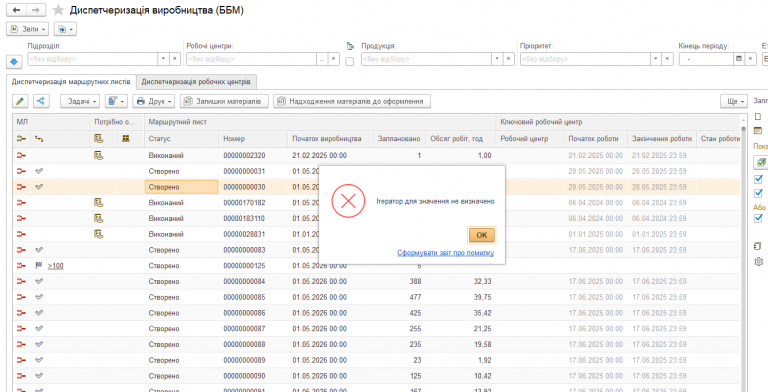Switch to Диспетчеризація робочих центрів tab
The width and height of the screenshot is (768, 392).
click(196, 81)
